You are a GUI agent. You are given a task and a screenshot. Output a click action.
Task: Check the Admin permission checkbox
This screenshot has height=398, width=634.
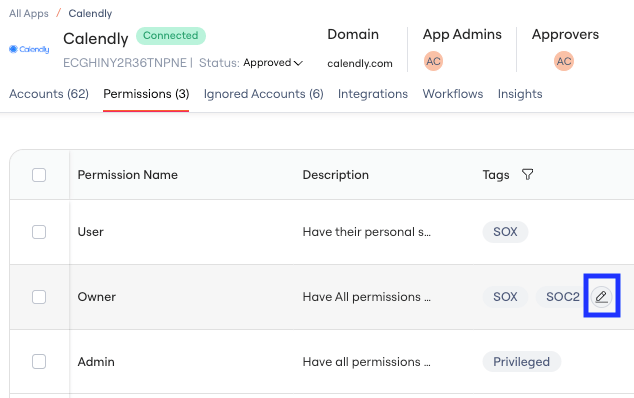click(39, 361)
